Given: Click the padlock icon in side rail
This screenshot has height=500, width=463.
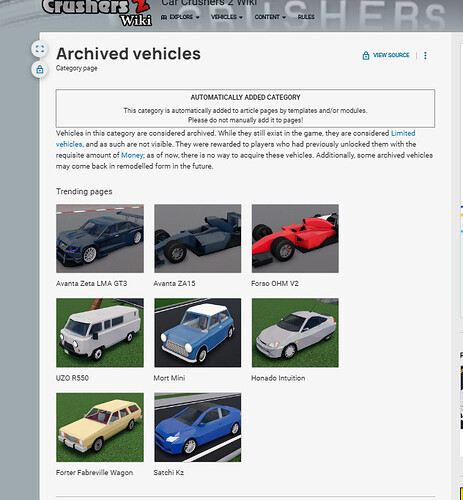Looking at the screenshot, I should click(x=40, y=69).
